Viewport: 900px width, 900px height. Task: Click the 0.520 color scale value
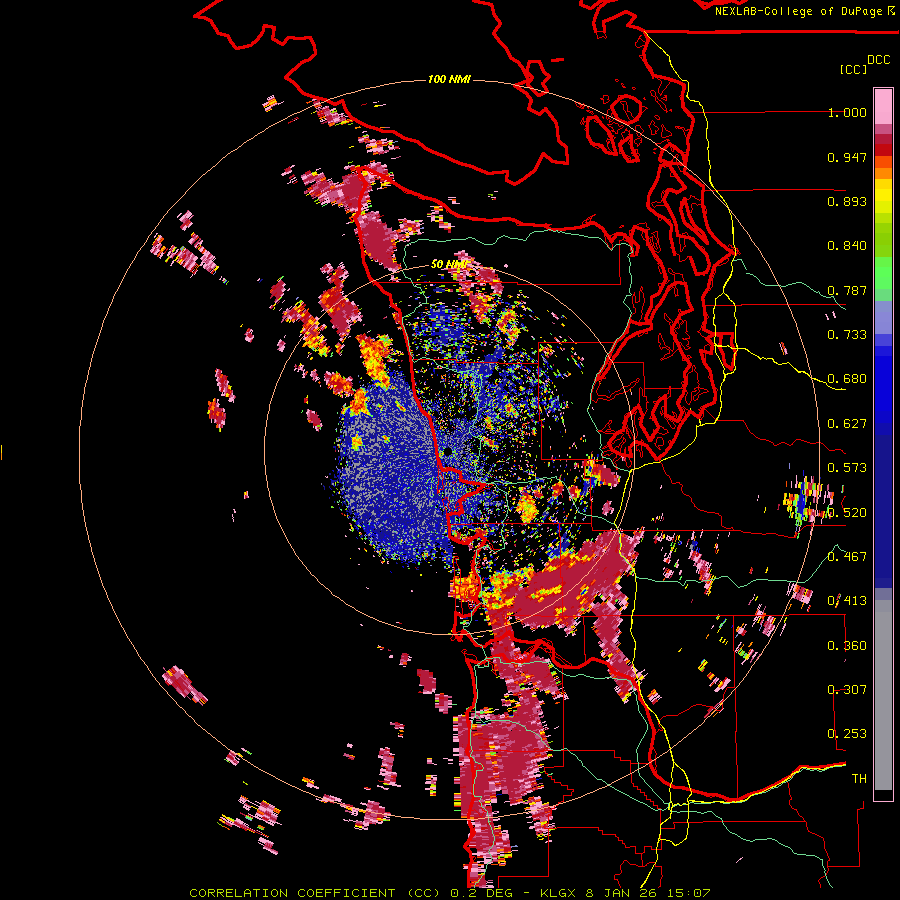point(847,512)
